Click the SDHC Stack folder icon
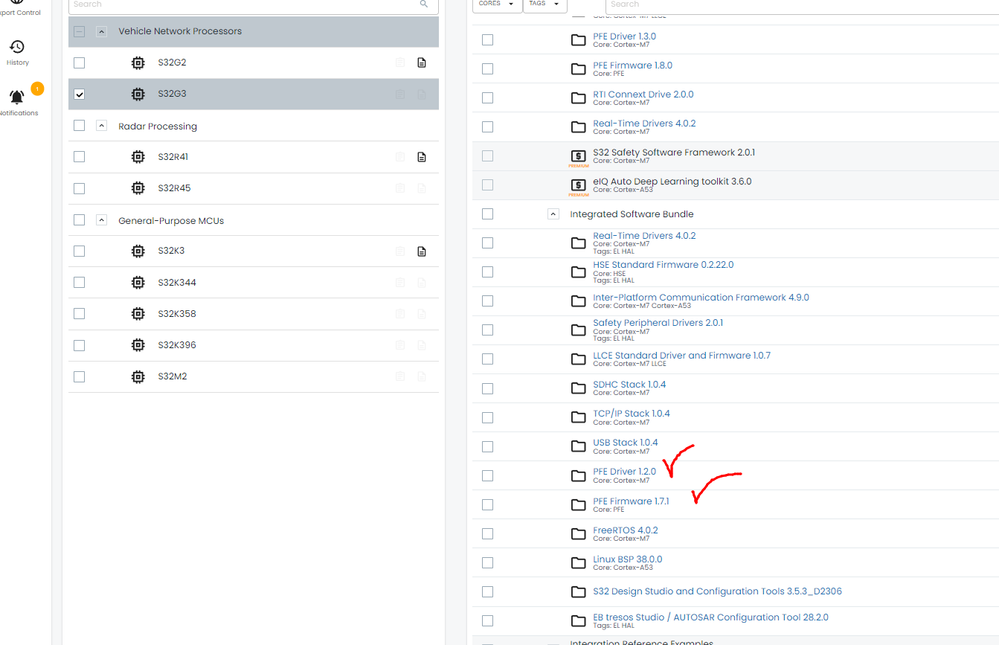Screen dimensions: 999x645 tap(578, 388)
